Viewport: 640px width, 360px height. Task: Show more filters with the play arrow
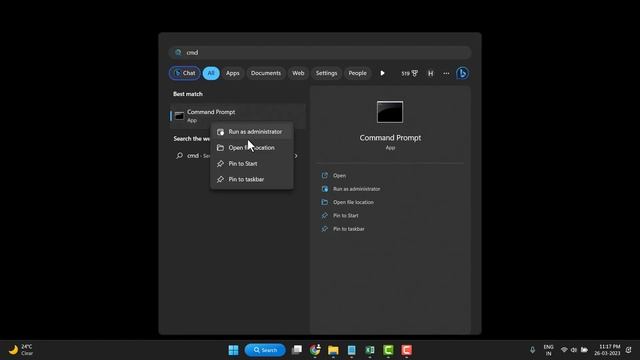point(382,73)
